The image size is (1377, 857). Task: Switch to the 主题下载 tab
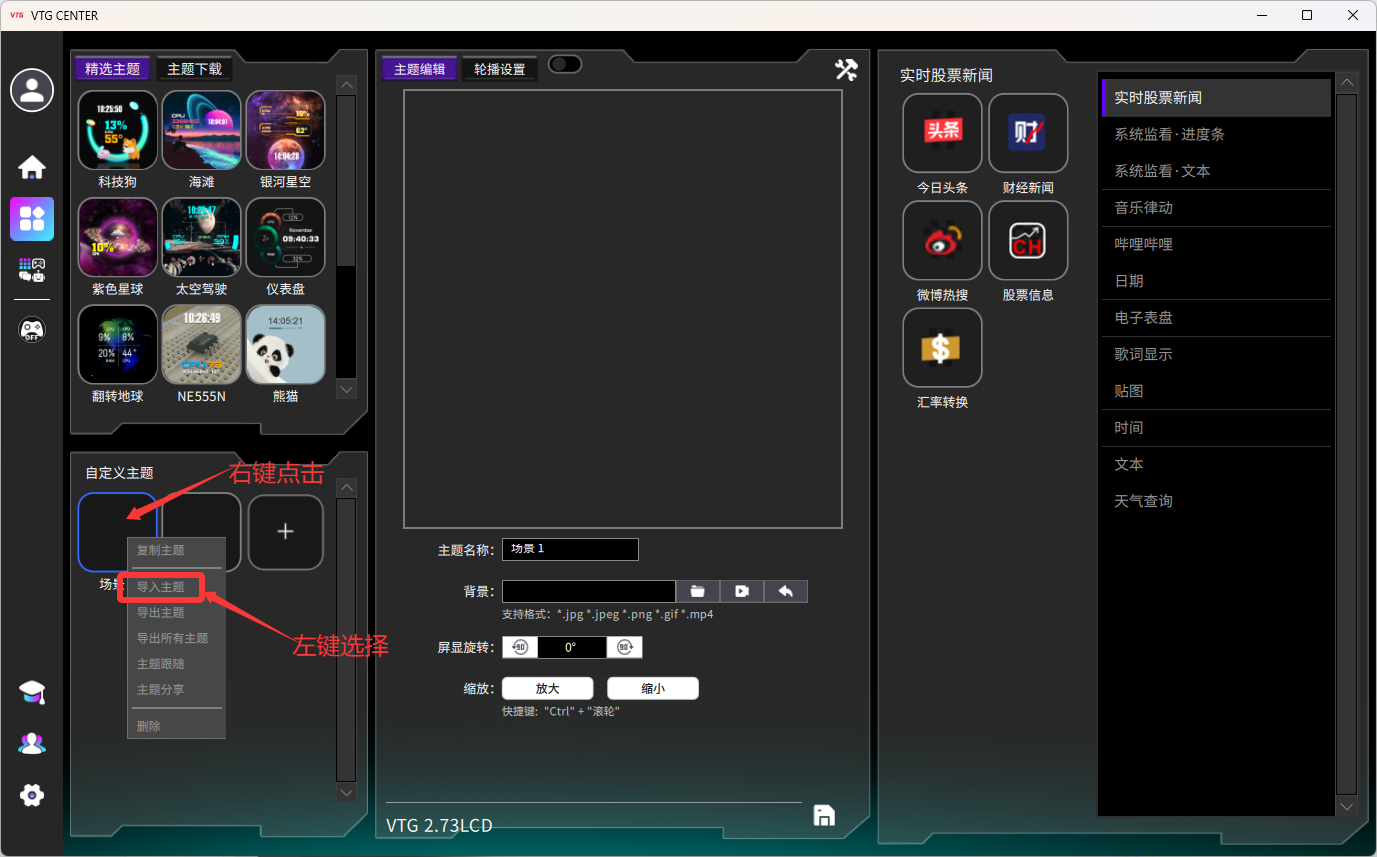click(x=195, y=69)
